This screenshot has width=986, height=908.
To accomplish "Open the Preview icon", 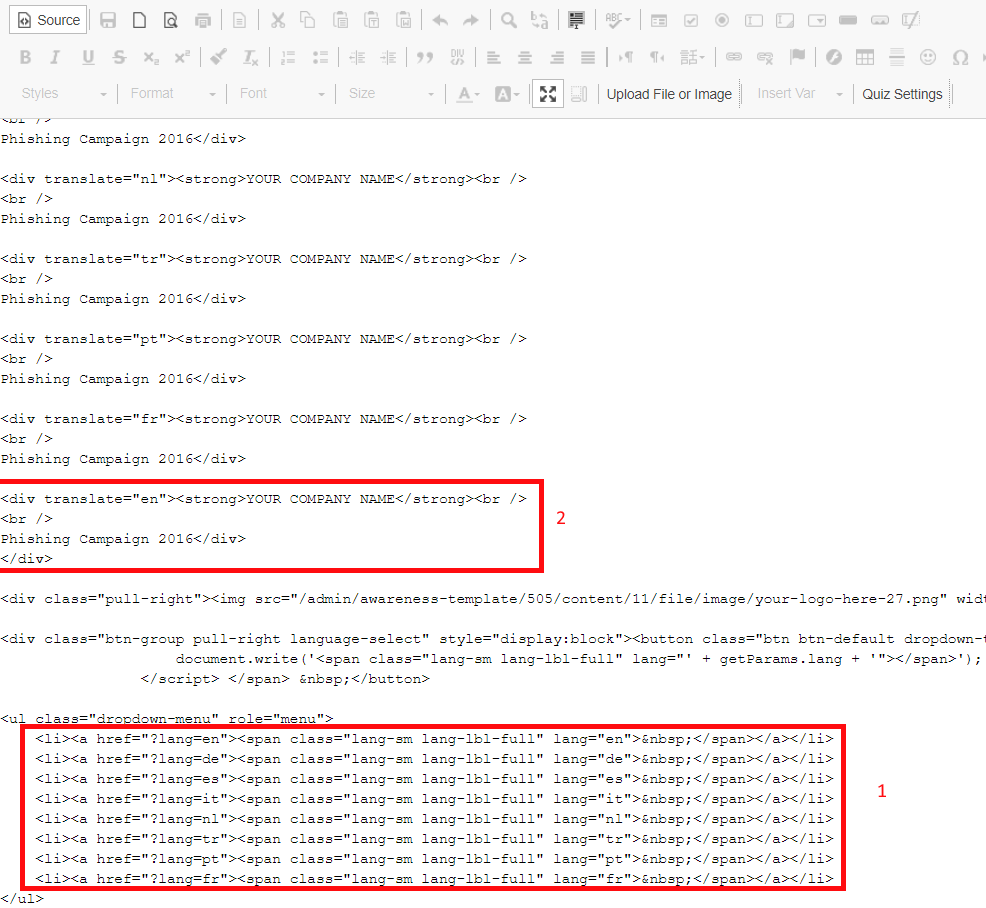I will point(170,20).
